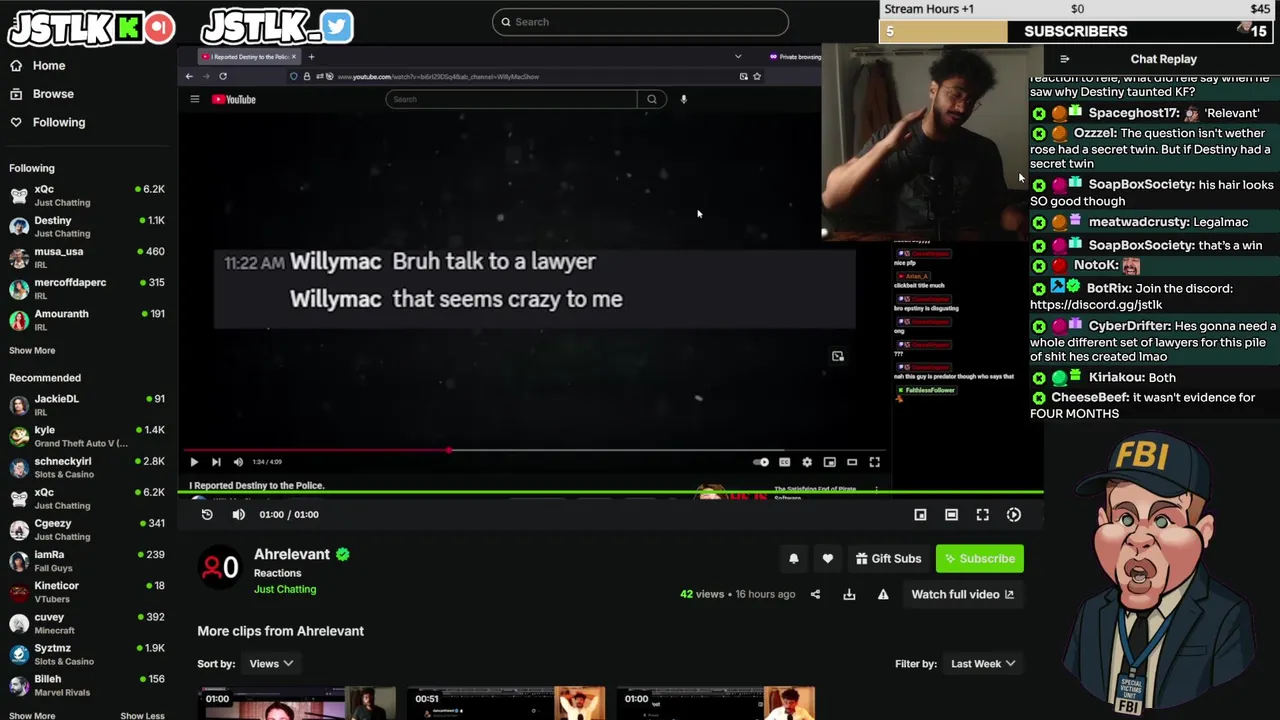Screen dimensions: 1280x720
Task: Click the YouTube search input field
Action: 511,99
